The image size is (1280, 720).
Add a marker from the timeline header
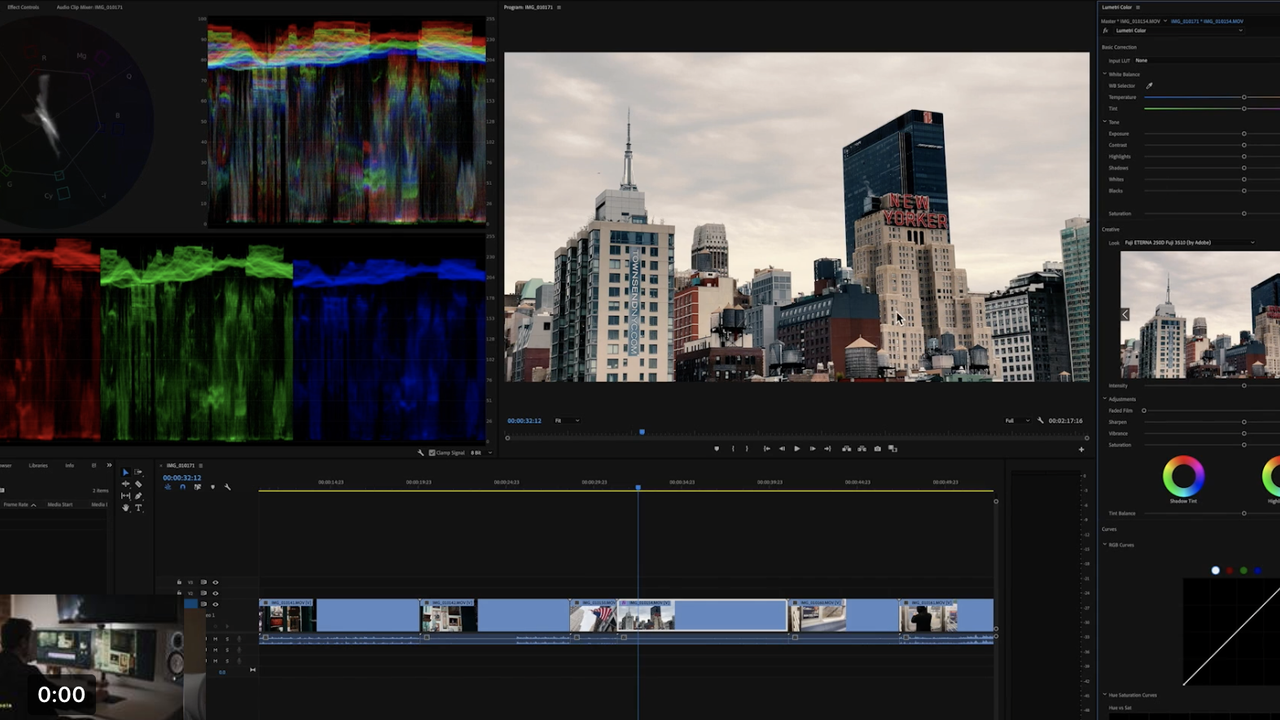click(x=213, y=487)
